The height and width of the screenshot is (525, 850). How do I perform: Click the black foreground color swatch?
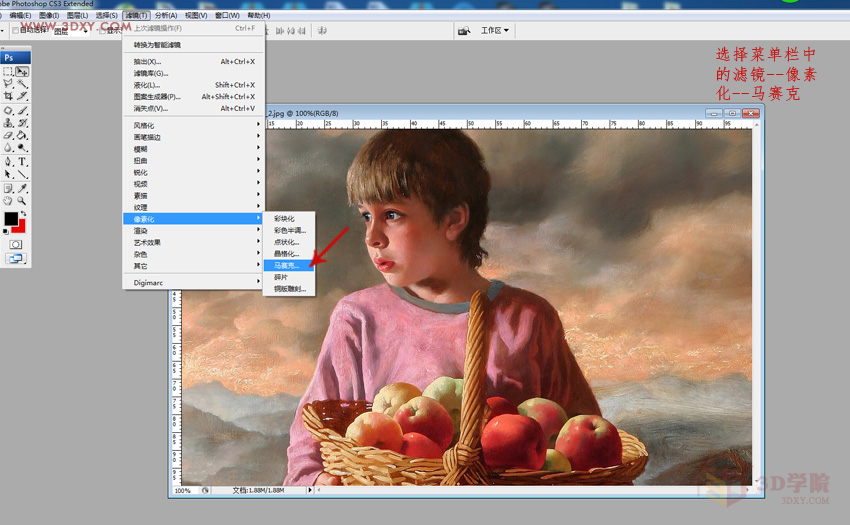[11, 219]
